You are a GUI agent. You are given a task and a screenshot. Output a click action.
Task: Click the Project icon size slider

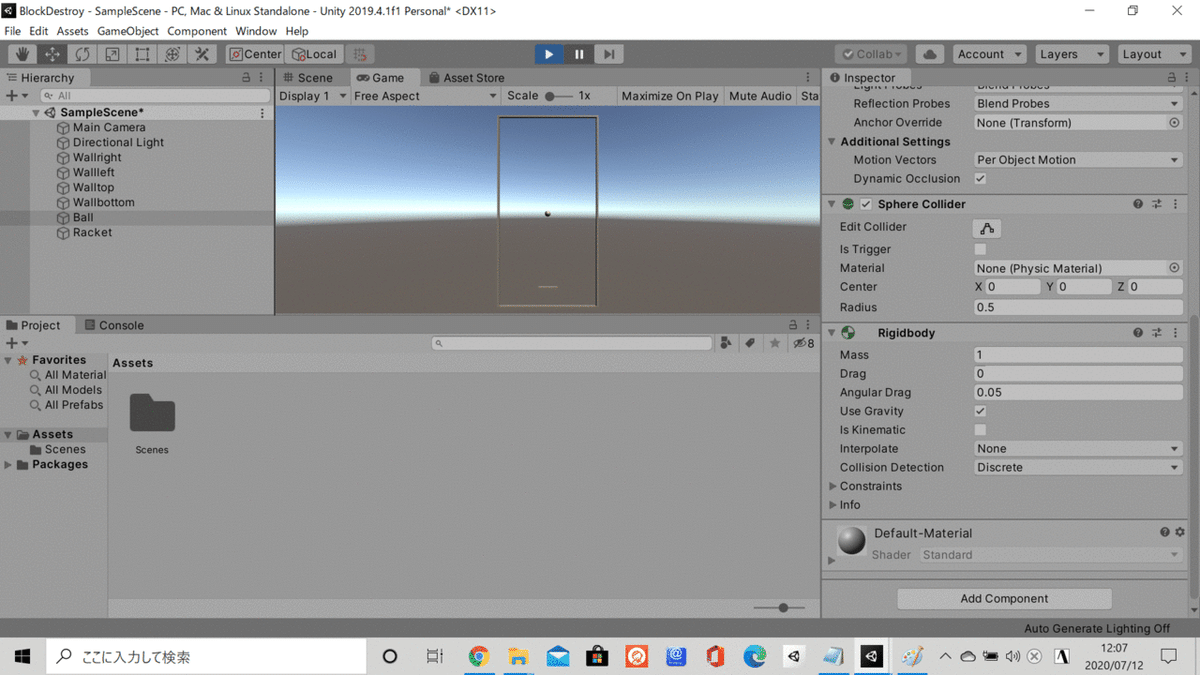(779, 608)
